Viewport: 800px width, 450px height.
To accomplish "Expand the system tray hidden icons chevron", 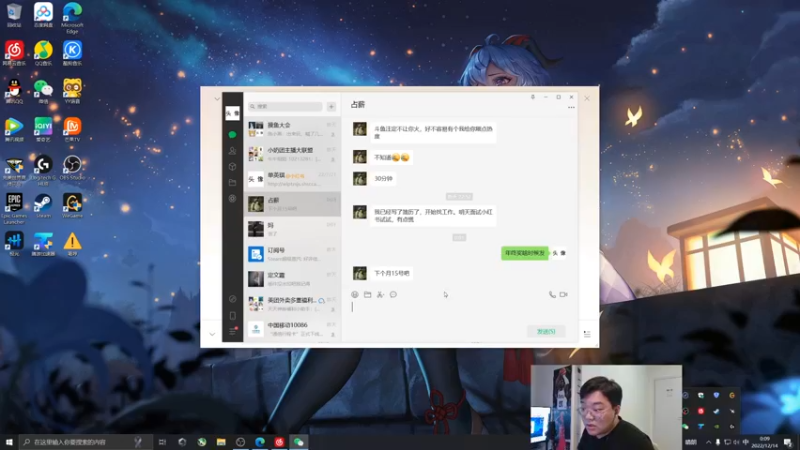I will click(x=708, y=442).
